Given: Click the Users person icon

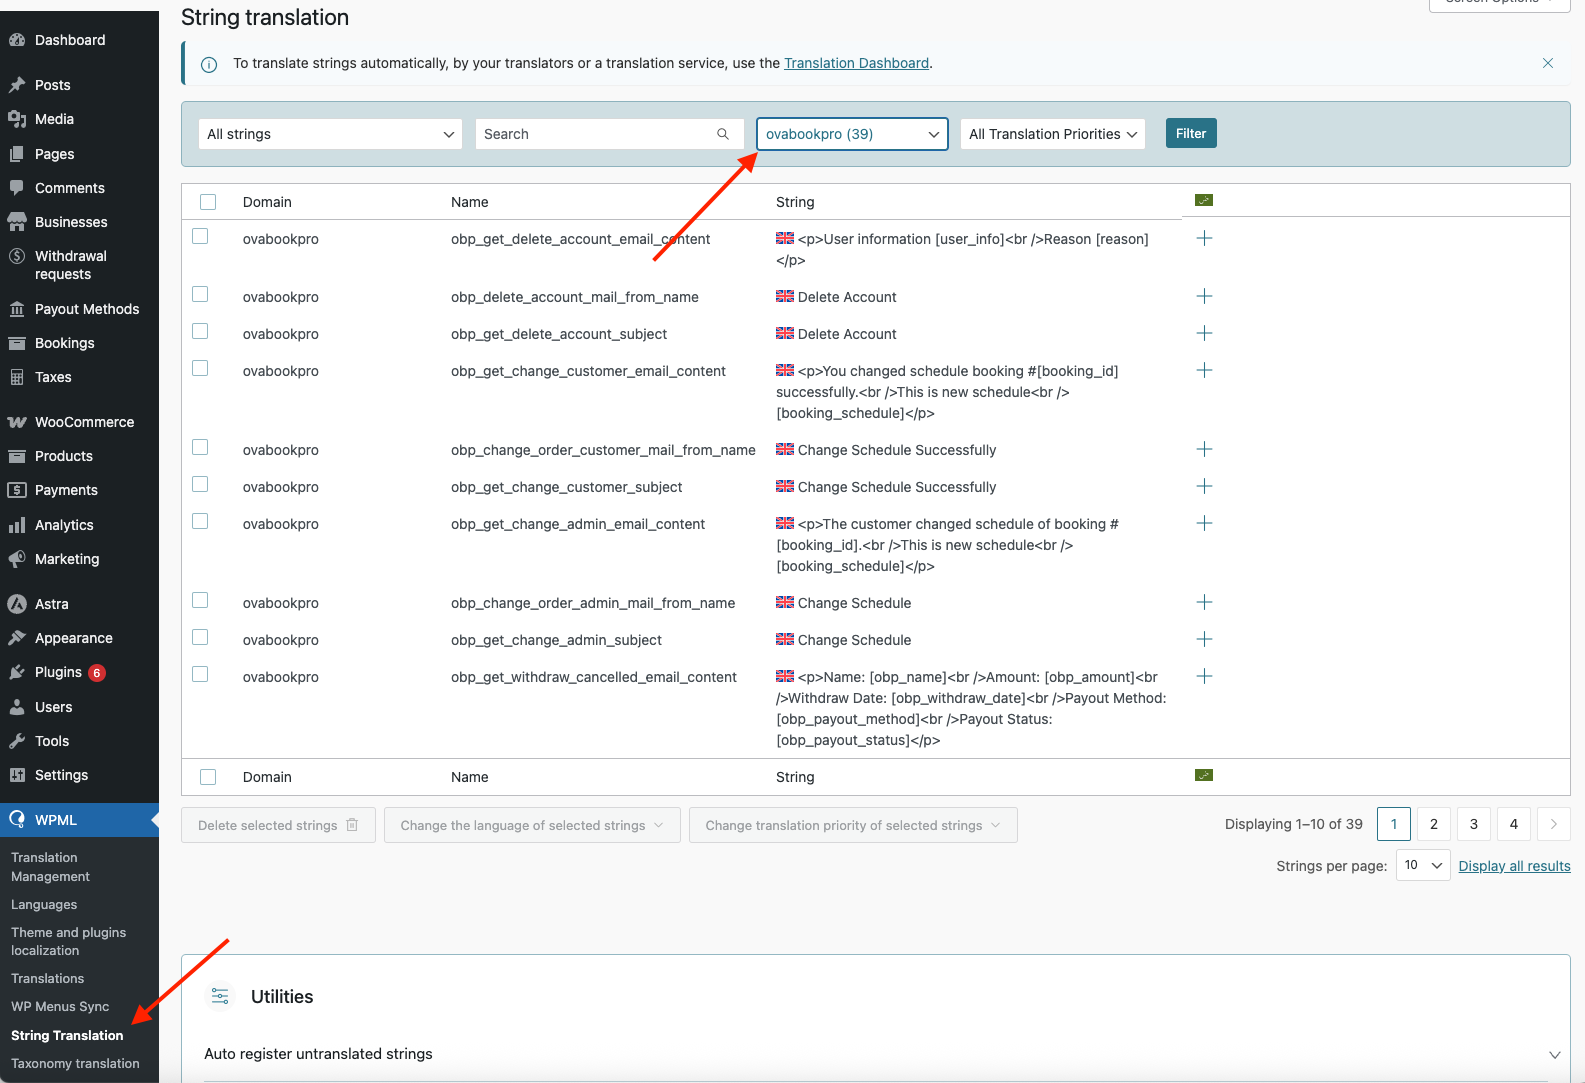Looking at the screenshot, I should click(x=17, y=707).
